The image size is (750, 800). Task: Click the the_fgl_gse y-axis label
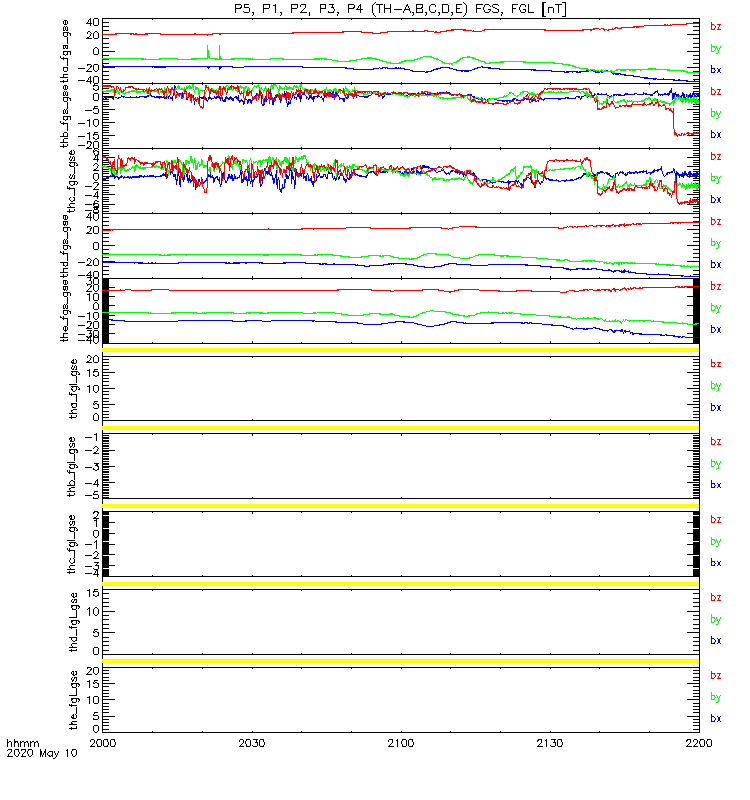tap(74, 700)
